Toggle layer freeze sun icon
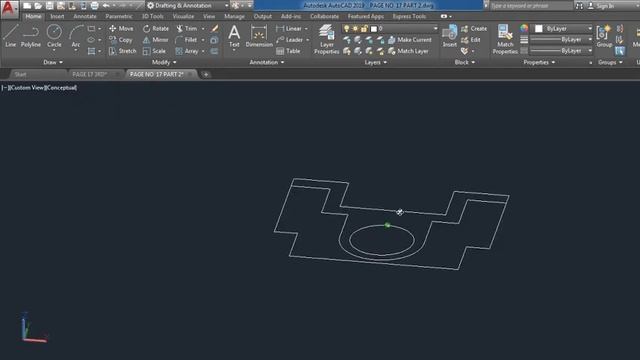 pos(355,29)
